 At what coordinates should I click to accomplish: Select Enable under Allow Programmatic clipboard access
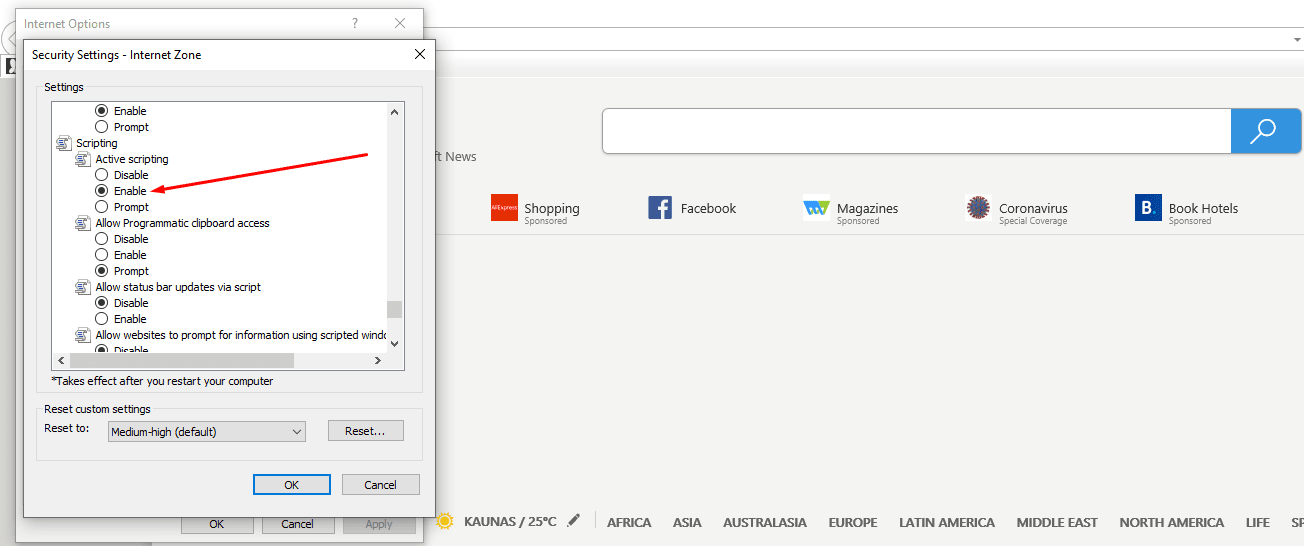pyautogui.click(x=102, y=255)
